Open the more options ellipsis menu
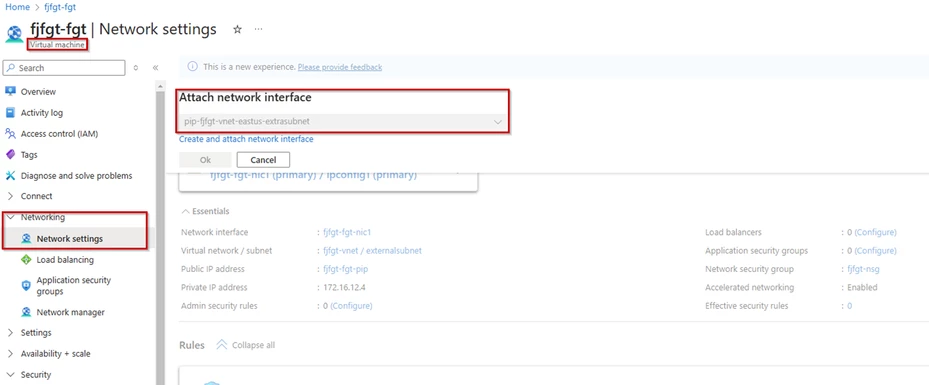The image size is (929, 385). [258, 29]
